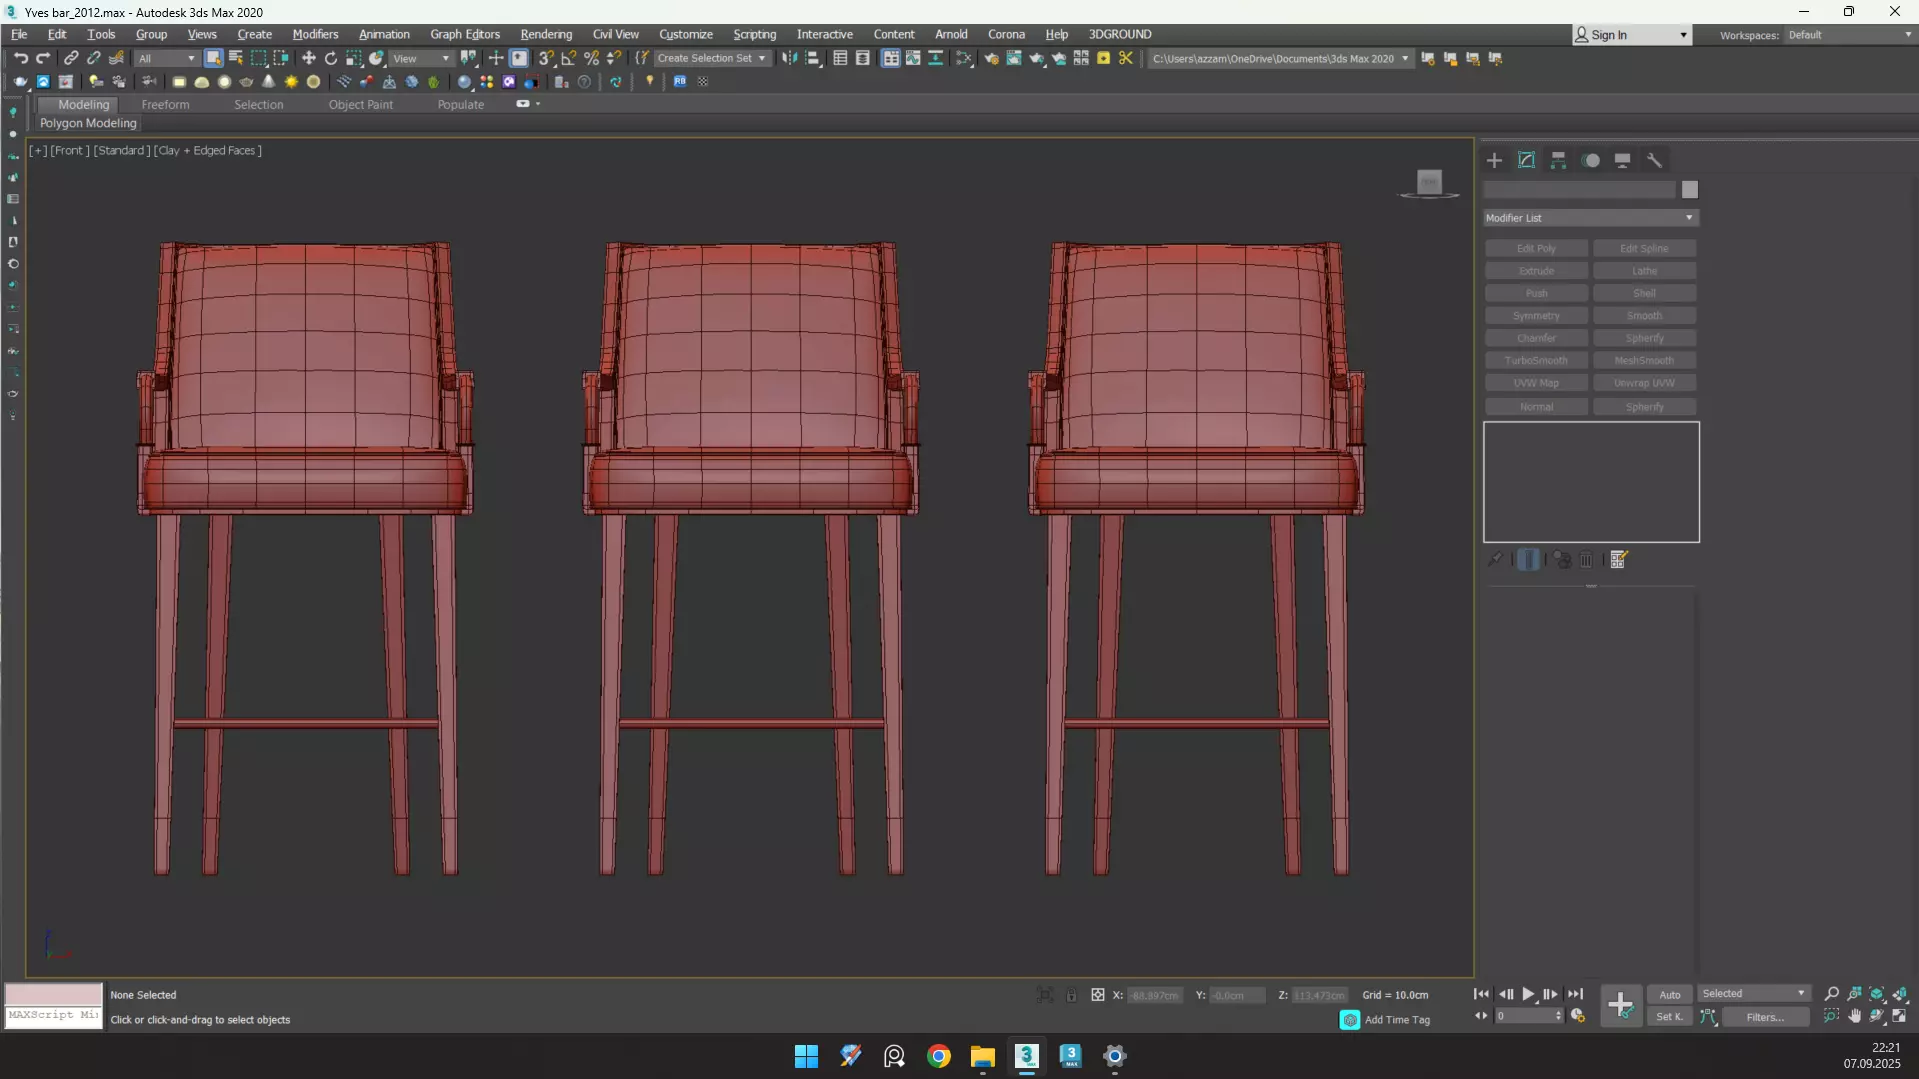Image resolution: width=1919 pixels, height=1079 pixels.
Task: Toggle the Spinner Snap icon
Action: [614, 58]
